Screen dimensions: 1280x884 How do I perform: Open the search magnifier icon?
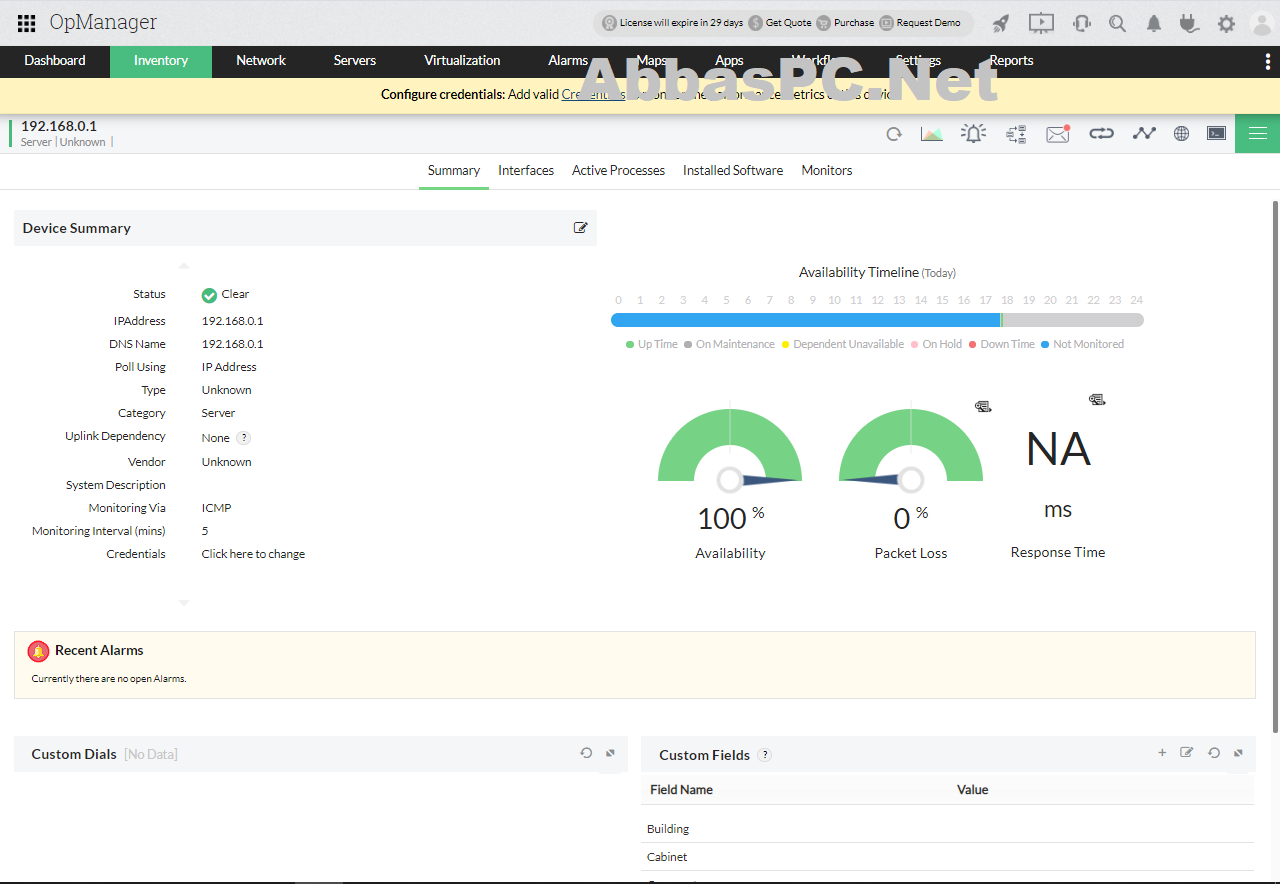pos(1118,23)
